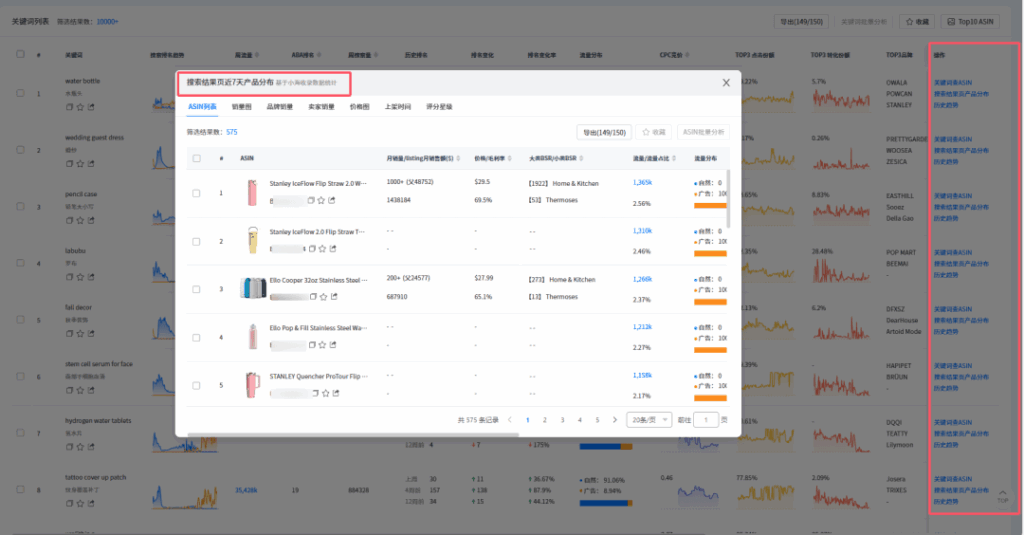Click the back-to-TOP arrow icon

(1003, 493)
